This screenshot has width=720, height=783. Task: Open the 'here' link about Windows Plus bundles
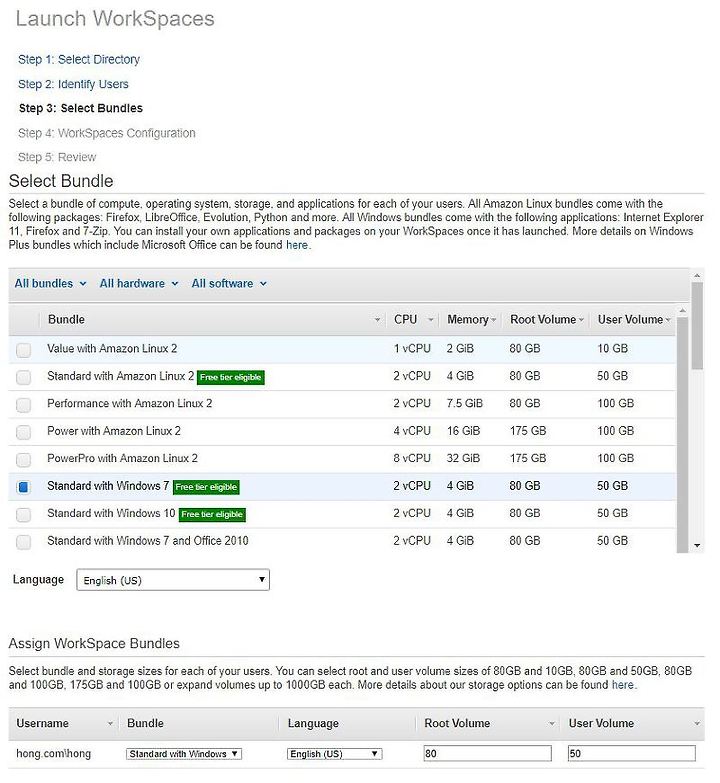click(297, 246)
